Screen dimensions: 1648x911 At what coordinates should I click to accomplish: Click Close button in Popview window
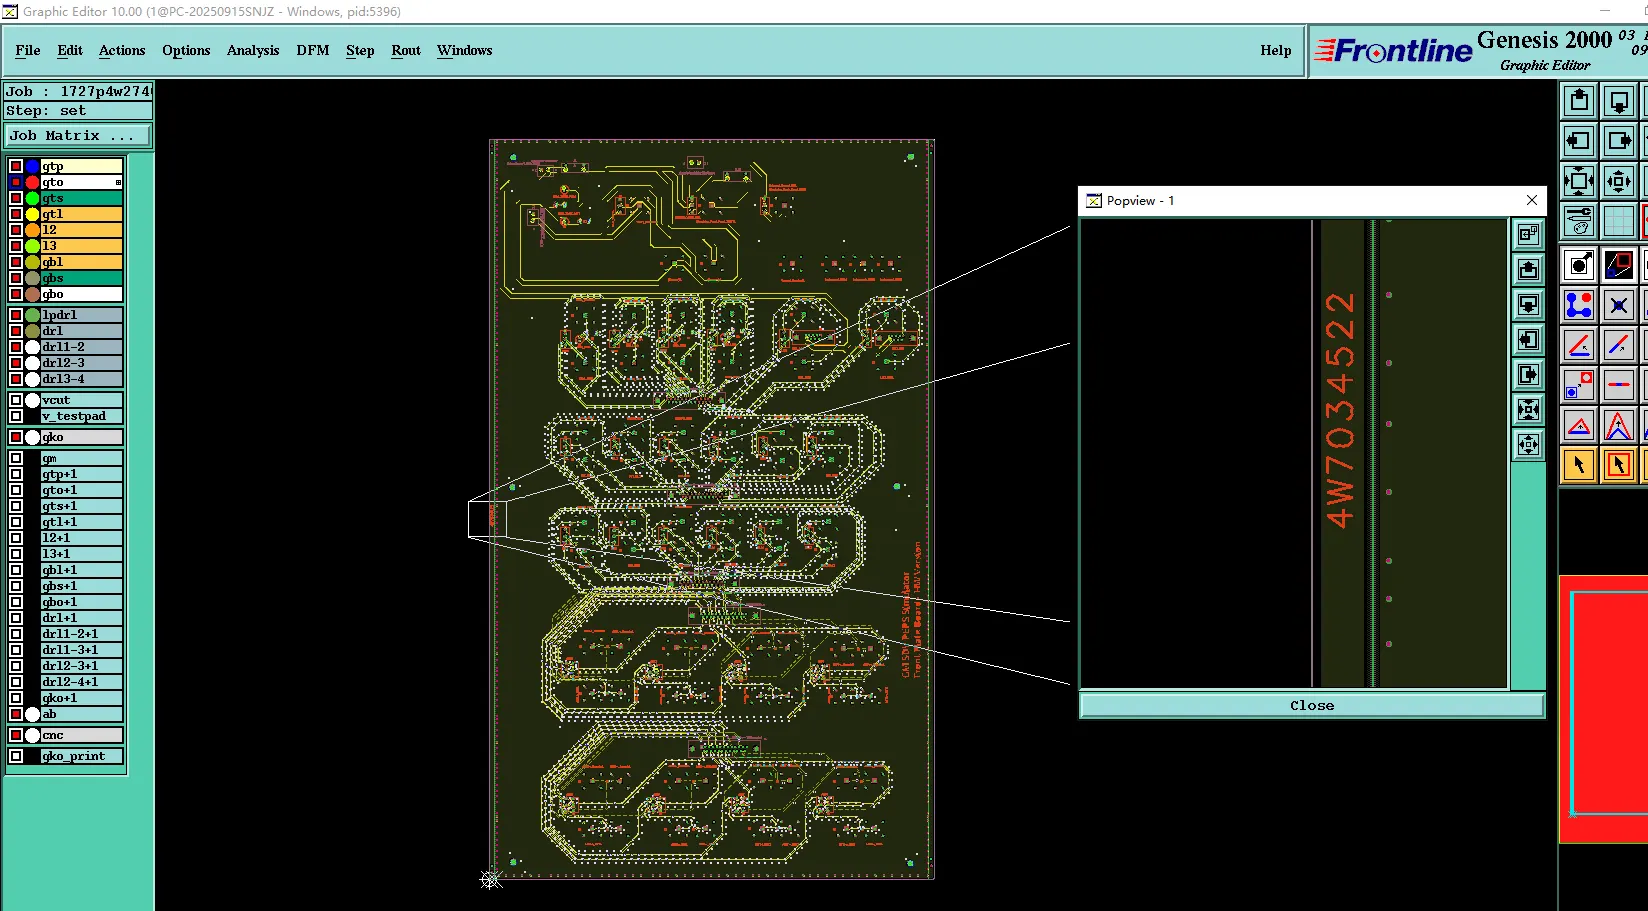coord(1312,705)
